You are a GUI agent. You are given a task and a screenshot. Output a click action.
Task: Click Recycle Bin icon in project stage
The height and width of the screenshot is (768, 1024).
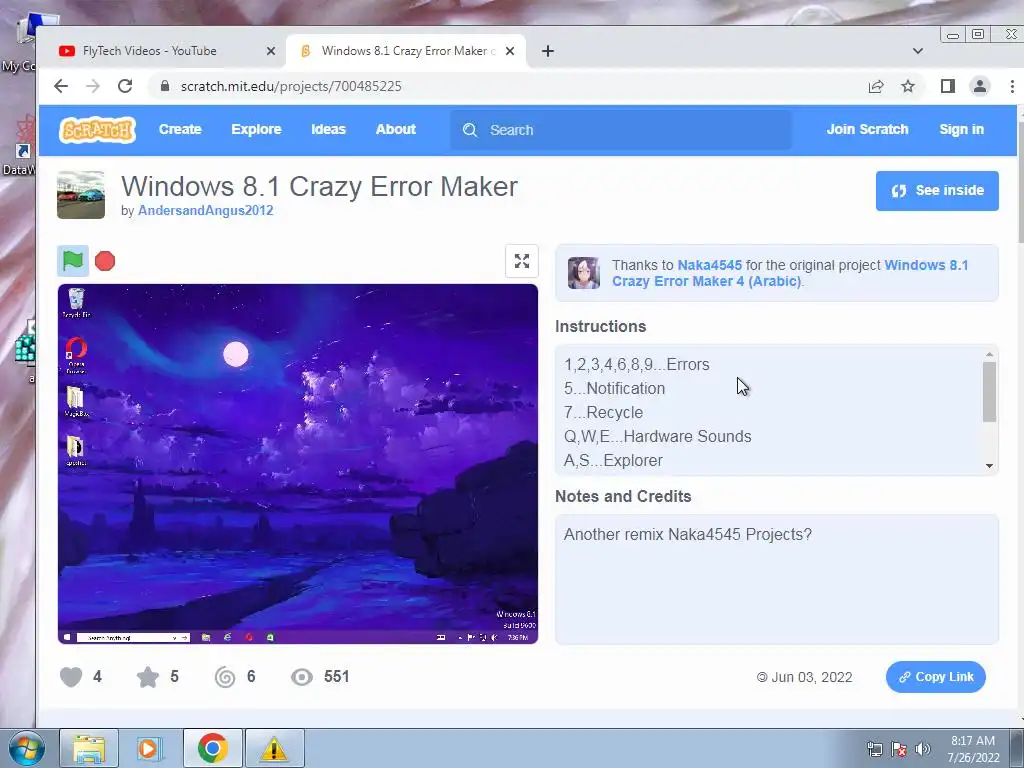tap(76, 303)
